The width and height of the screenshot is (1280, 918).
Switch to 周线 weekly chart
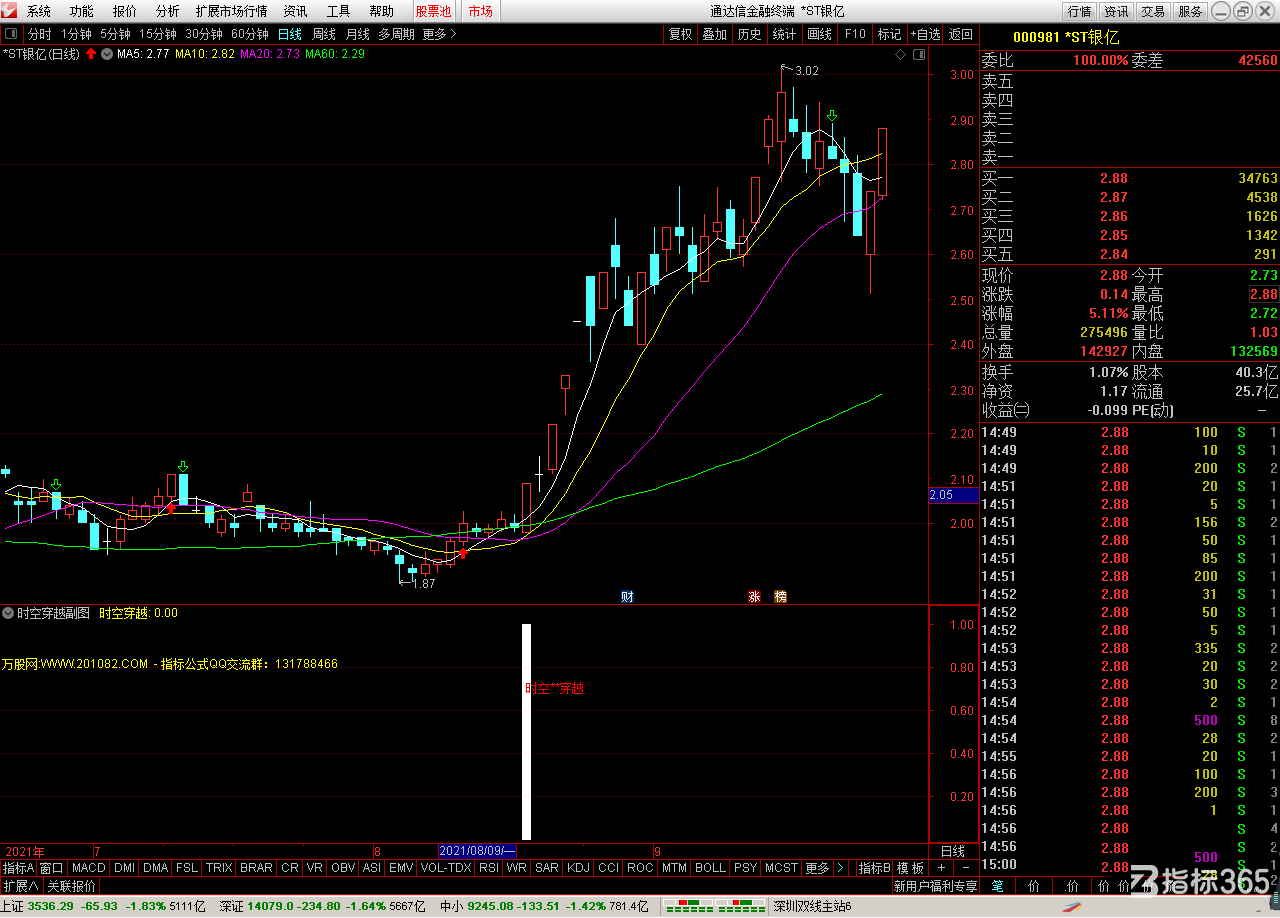pos(324,34)
